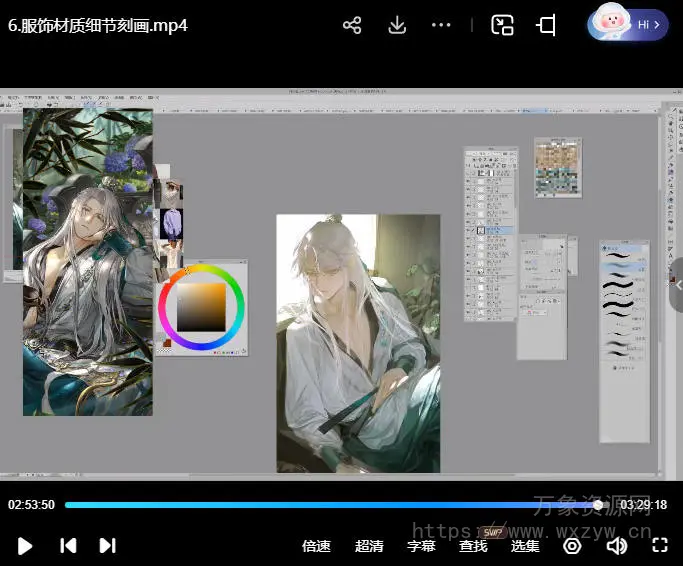Enable picture-in-picture mini window mode

502,26
